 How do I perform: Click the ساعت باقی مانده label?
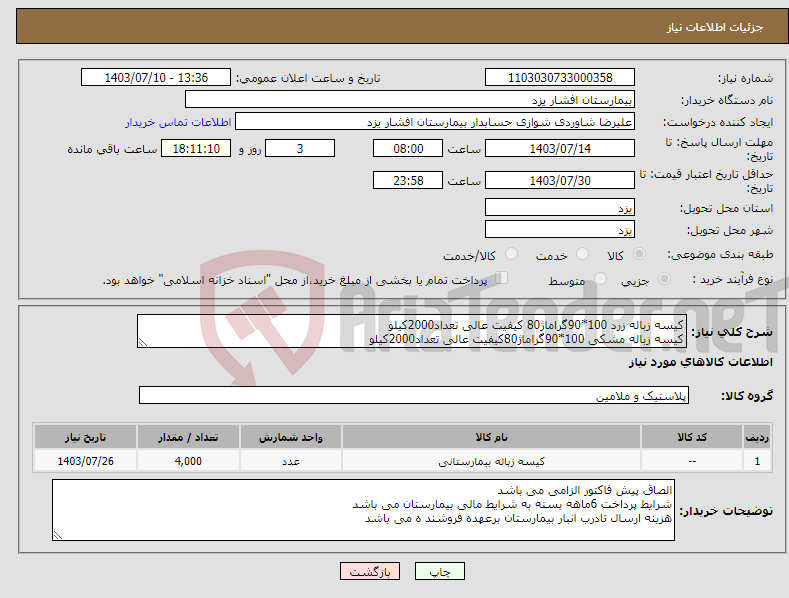112,149
